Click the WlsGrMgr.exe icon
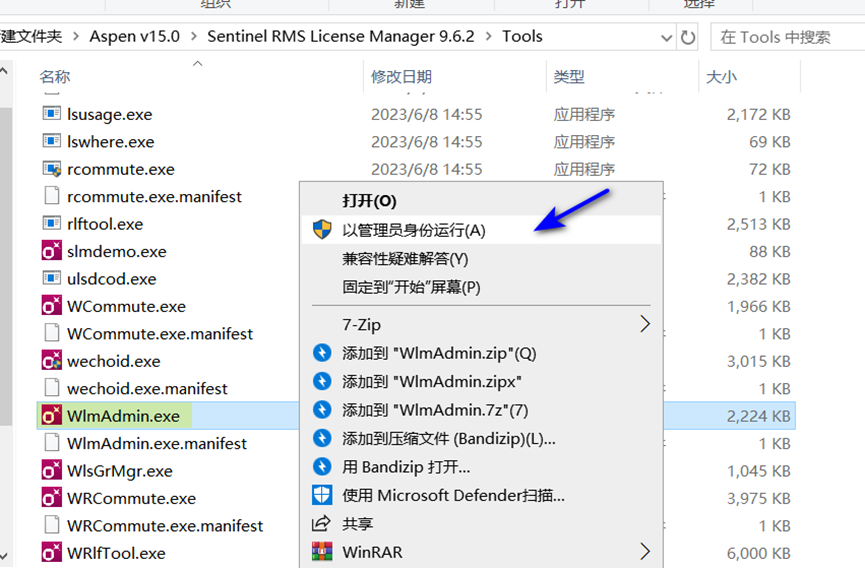The height and width of the screenshot is (568, 865). 52,470
